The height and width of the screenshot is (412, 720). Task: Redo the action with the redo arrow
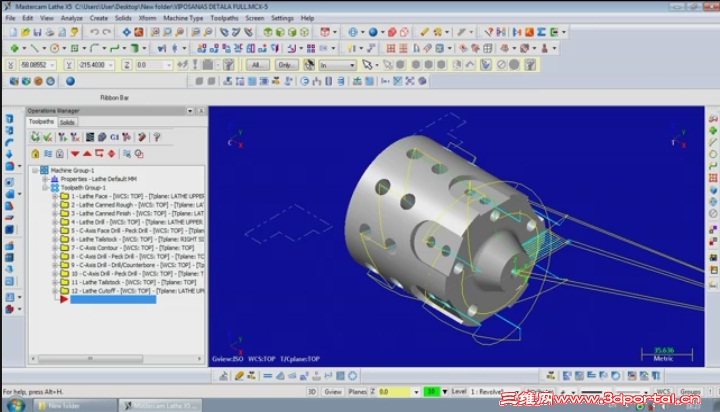click(107, 32)
